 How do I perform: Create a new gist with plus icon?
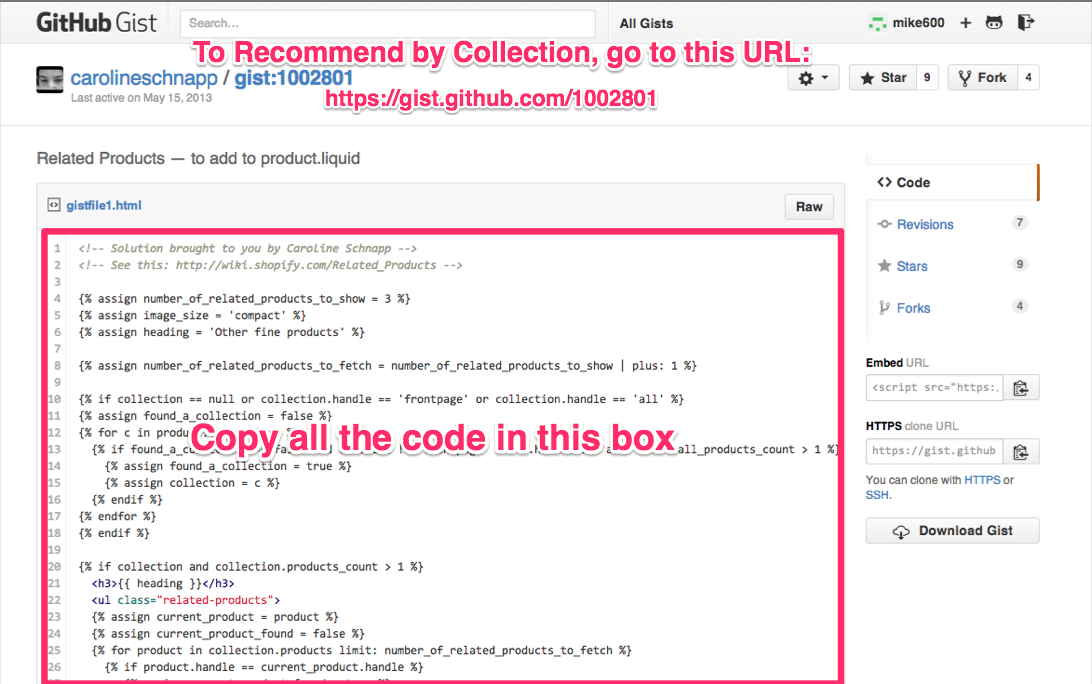(x=965, y=23)
